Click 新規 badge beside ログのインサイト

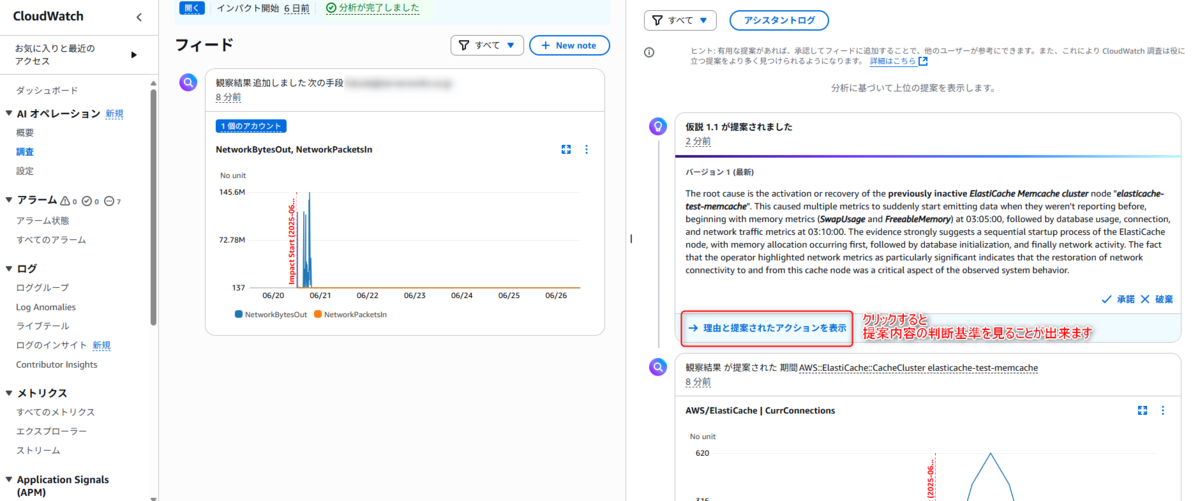102,345
